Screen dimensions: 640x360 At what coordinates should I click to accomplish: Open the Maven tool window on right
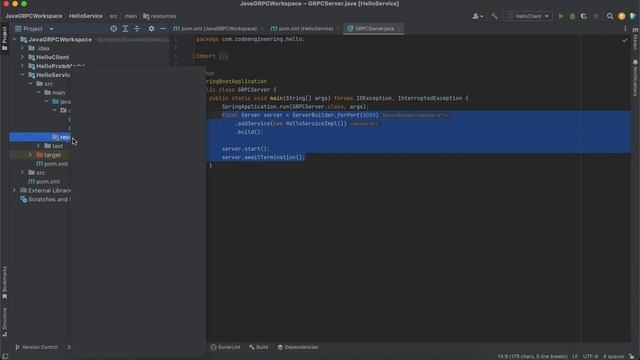click(635, 40)
